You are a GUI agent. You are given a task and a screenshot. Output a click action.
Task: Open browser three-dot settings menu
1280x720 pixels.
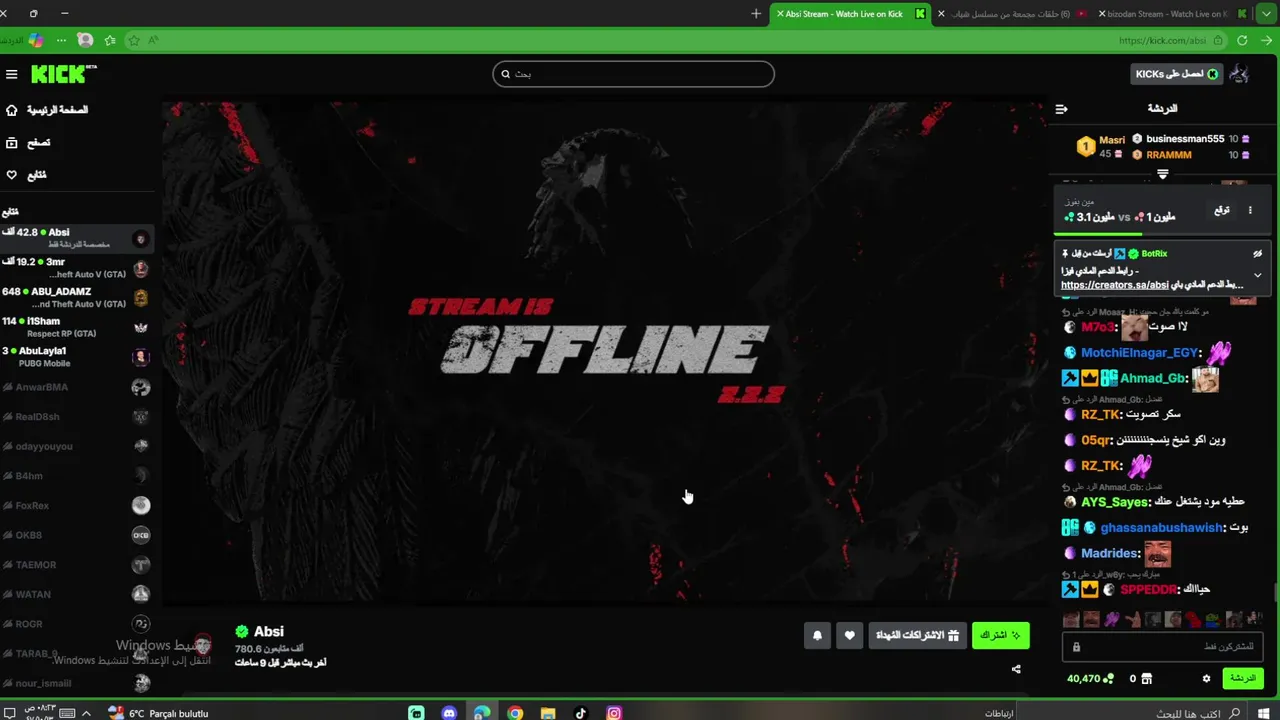tap(61, 41)
